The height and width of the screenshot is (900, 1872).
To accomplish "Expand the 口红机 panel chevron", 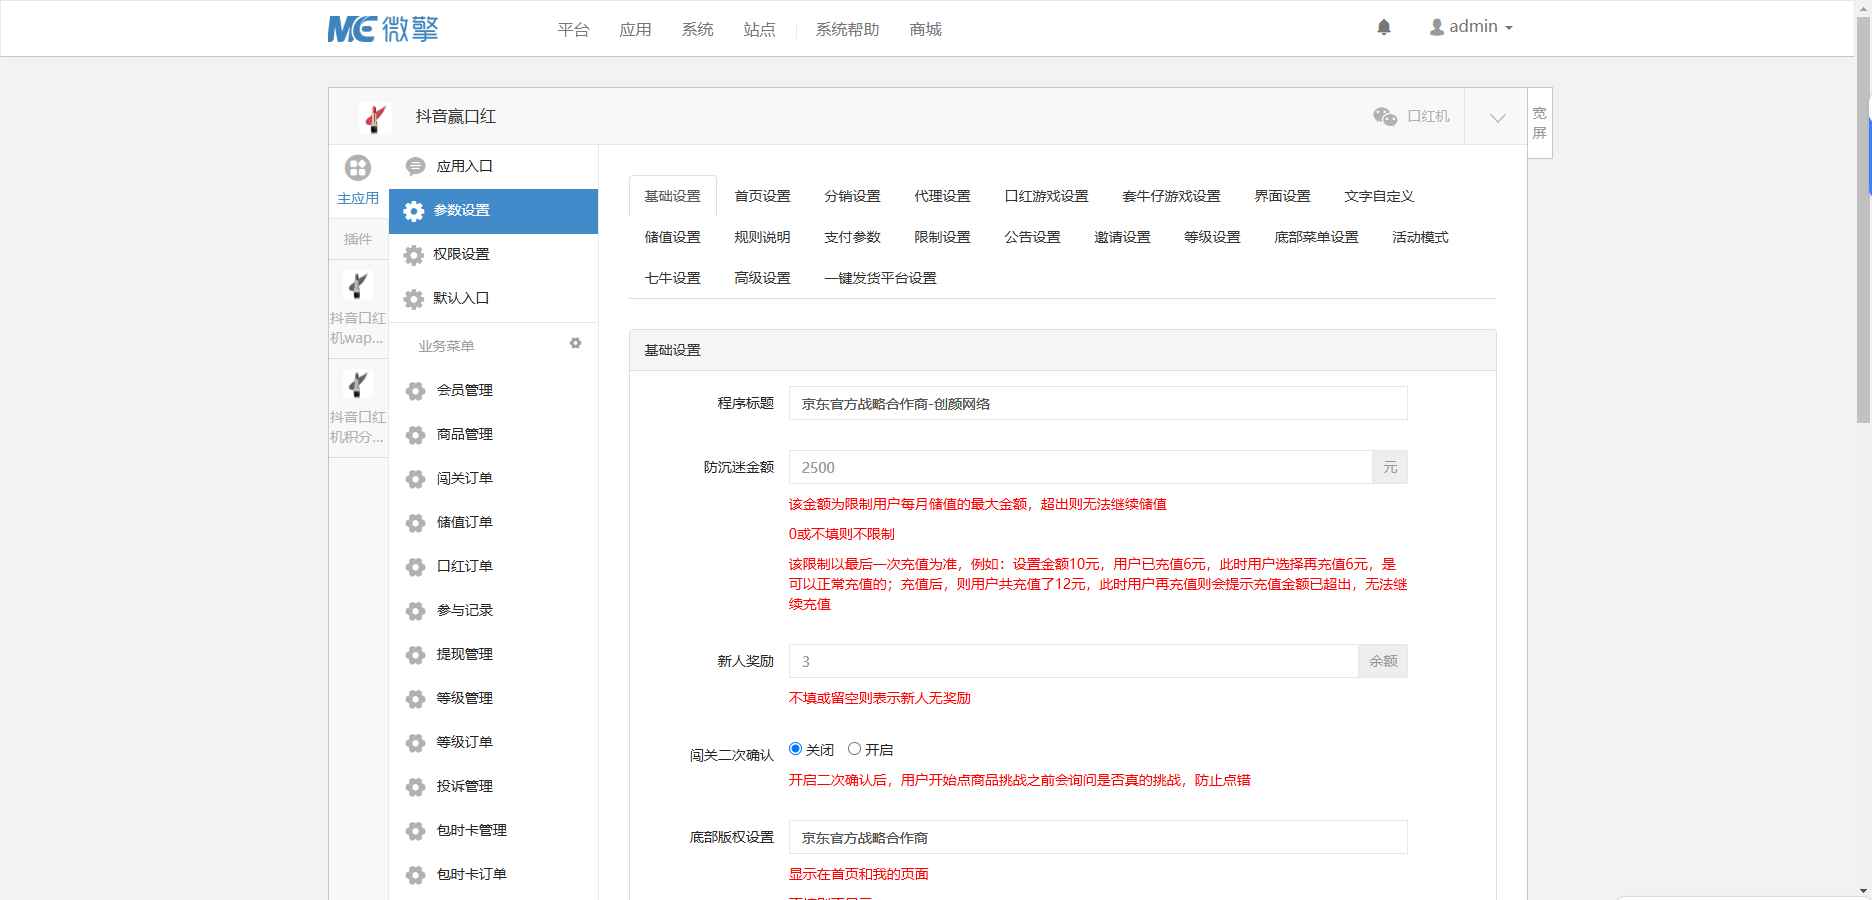I will coord(1495,117).
